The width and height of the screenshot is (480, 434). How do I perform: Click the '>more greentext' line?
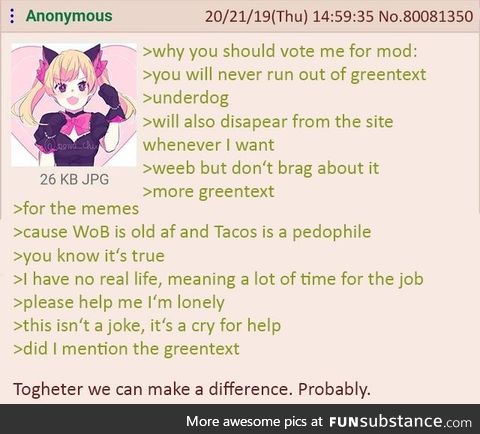pyautogui.click(x=208, y=192)
